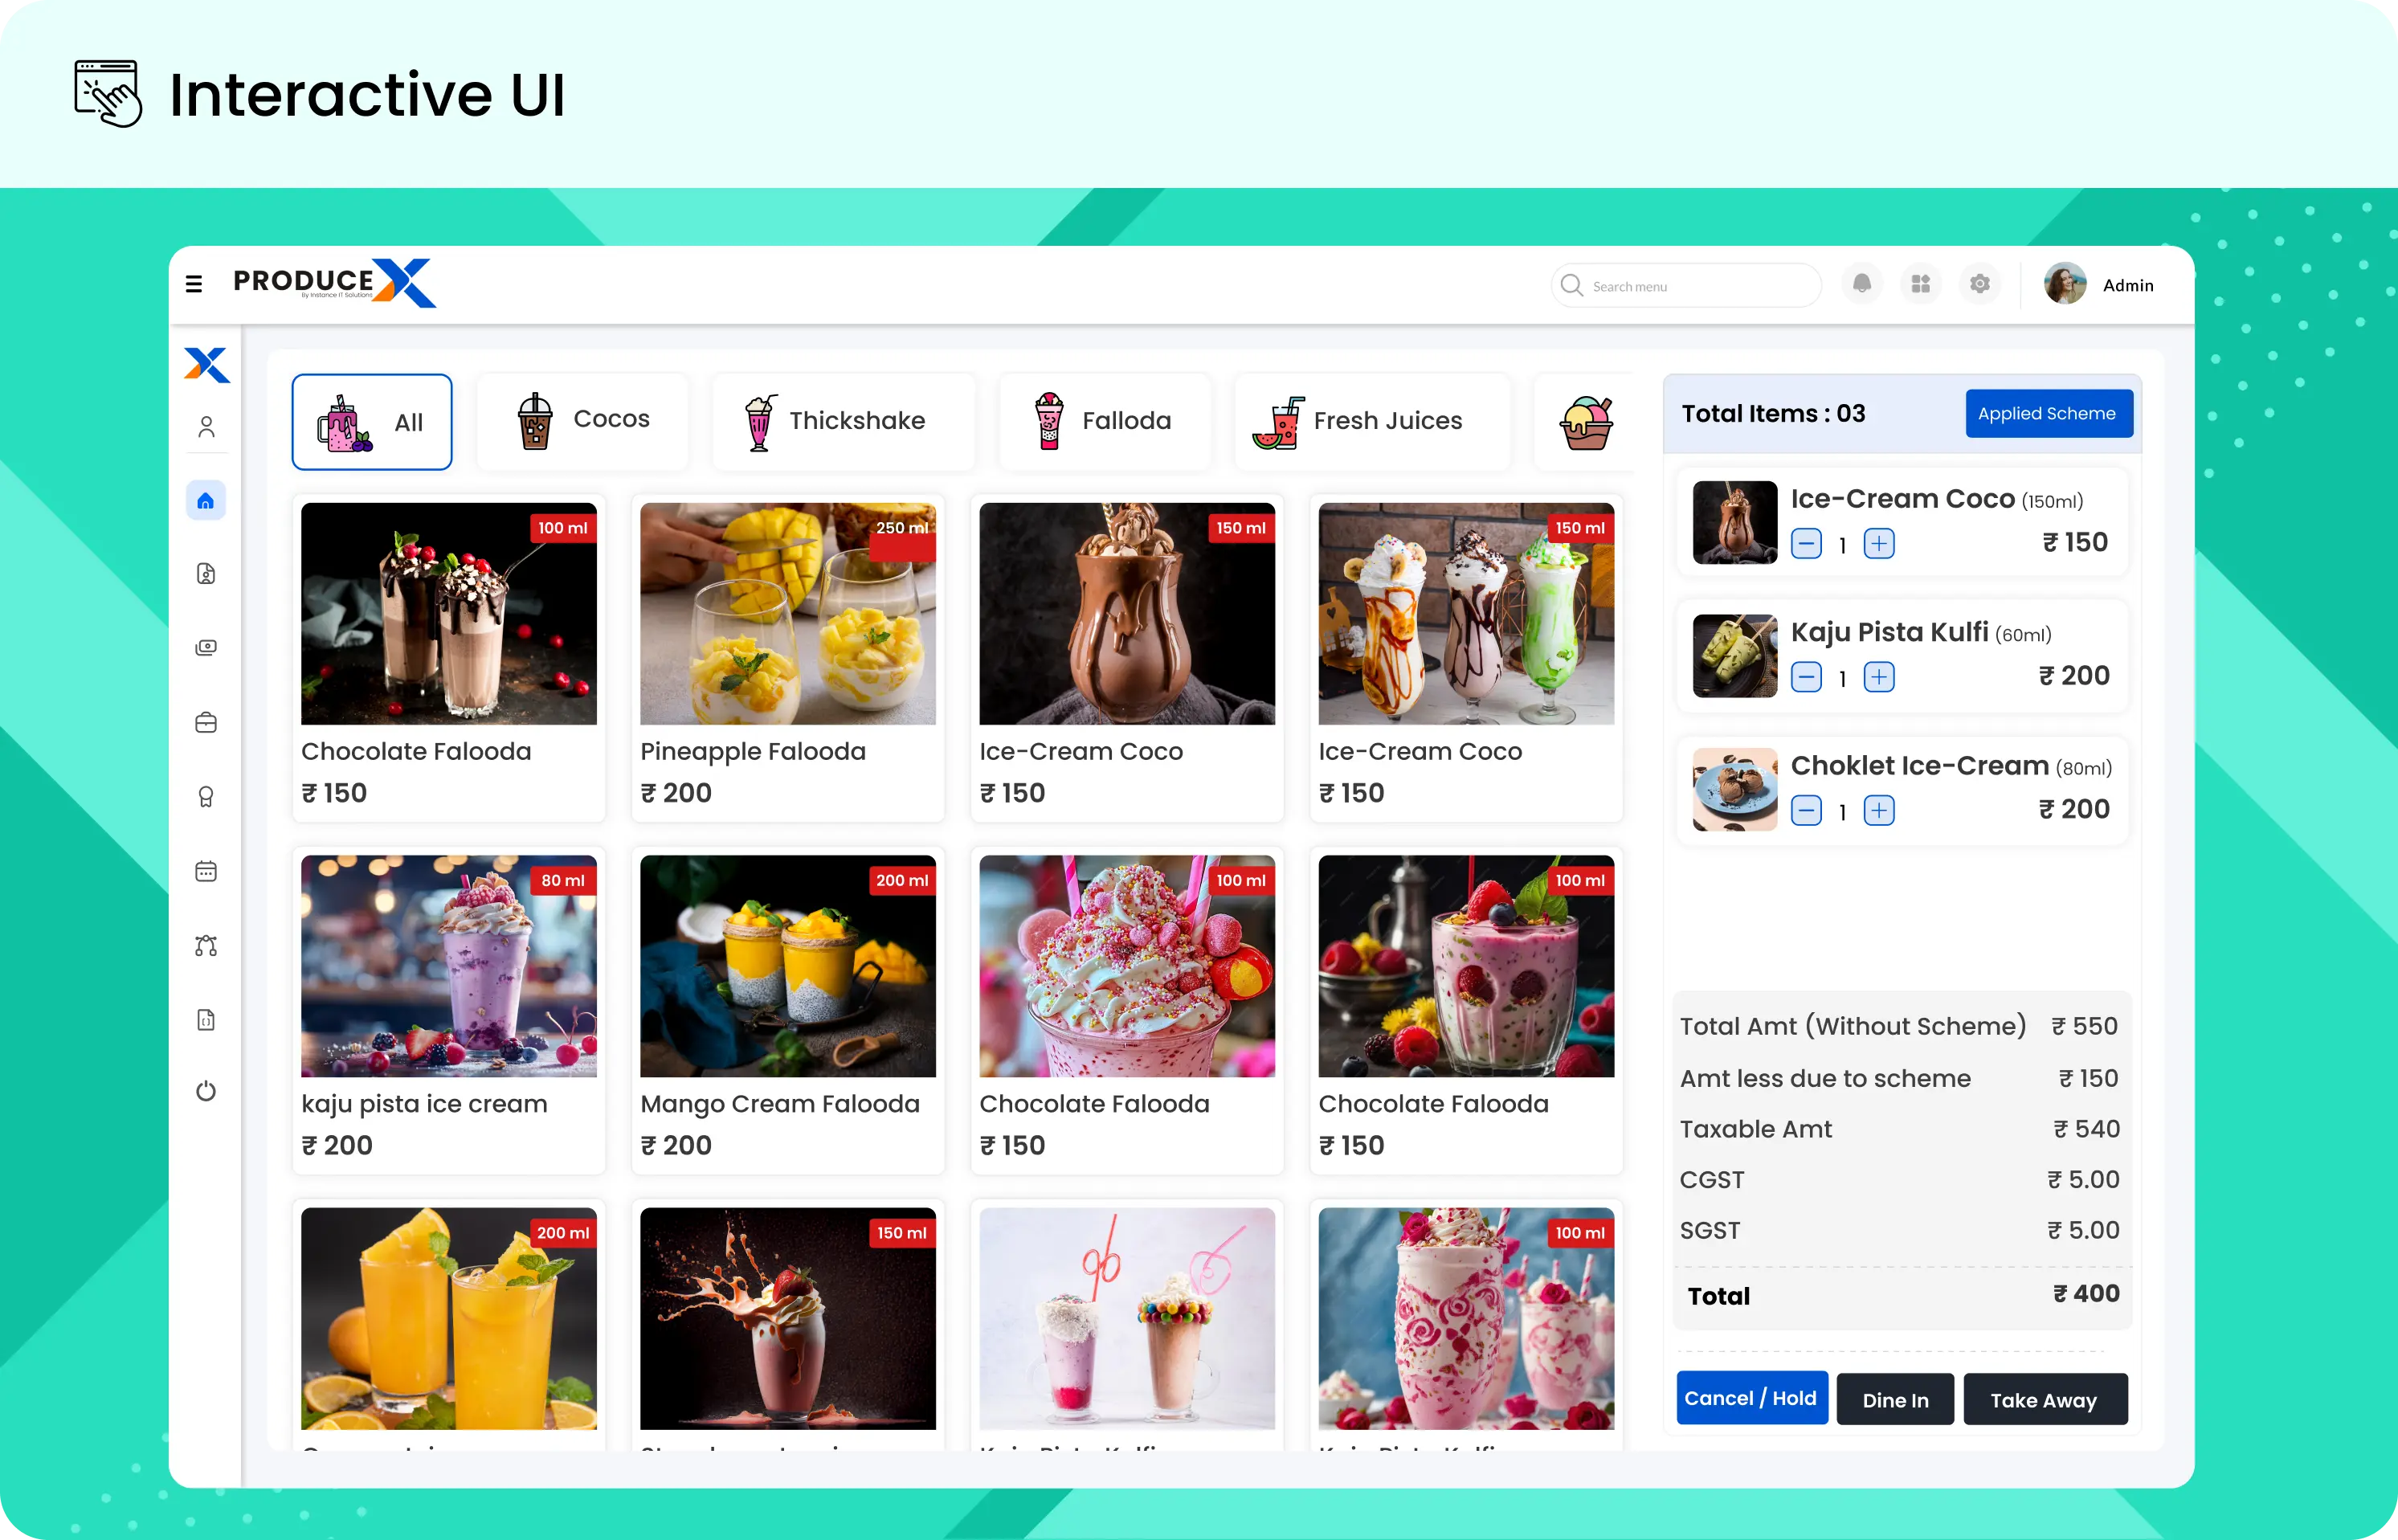This screenshot has height=1540, width=2398.
Task: Decrease Kaju Pista Kulfi quantity with minus
Action: tap(1806, 677)
